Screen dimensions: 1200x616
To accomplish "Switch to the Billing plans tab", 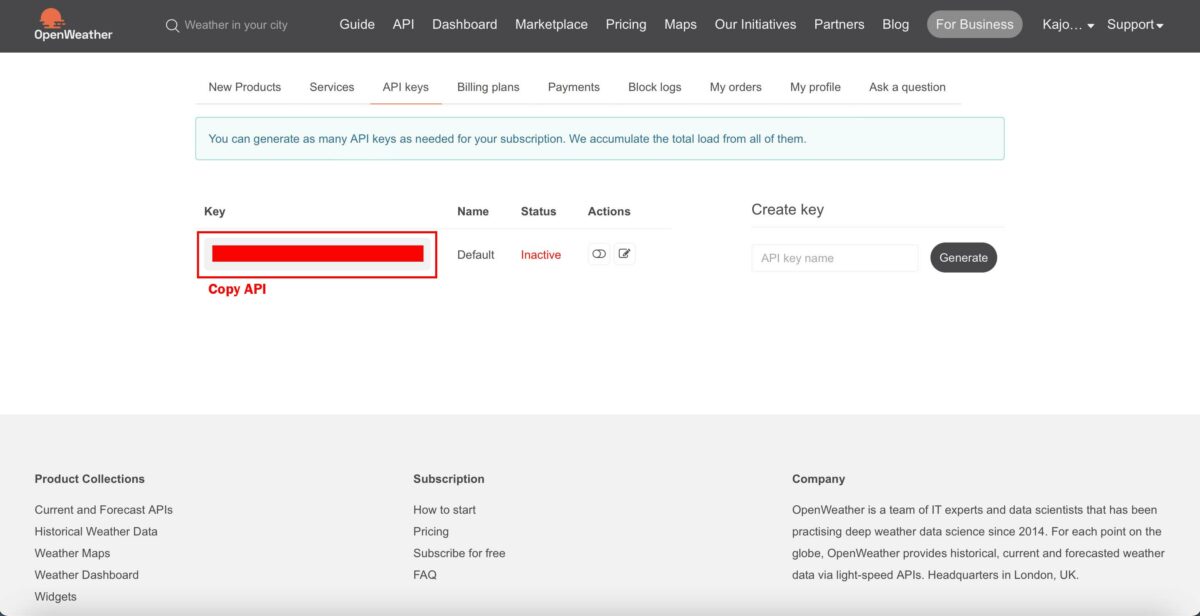I will pyautogui.click(x=488, y=87).
